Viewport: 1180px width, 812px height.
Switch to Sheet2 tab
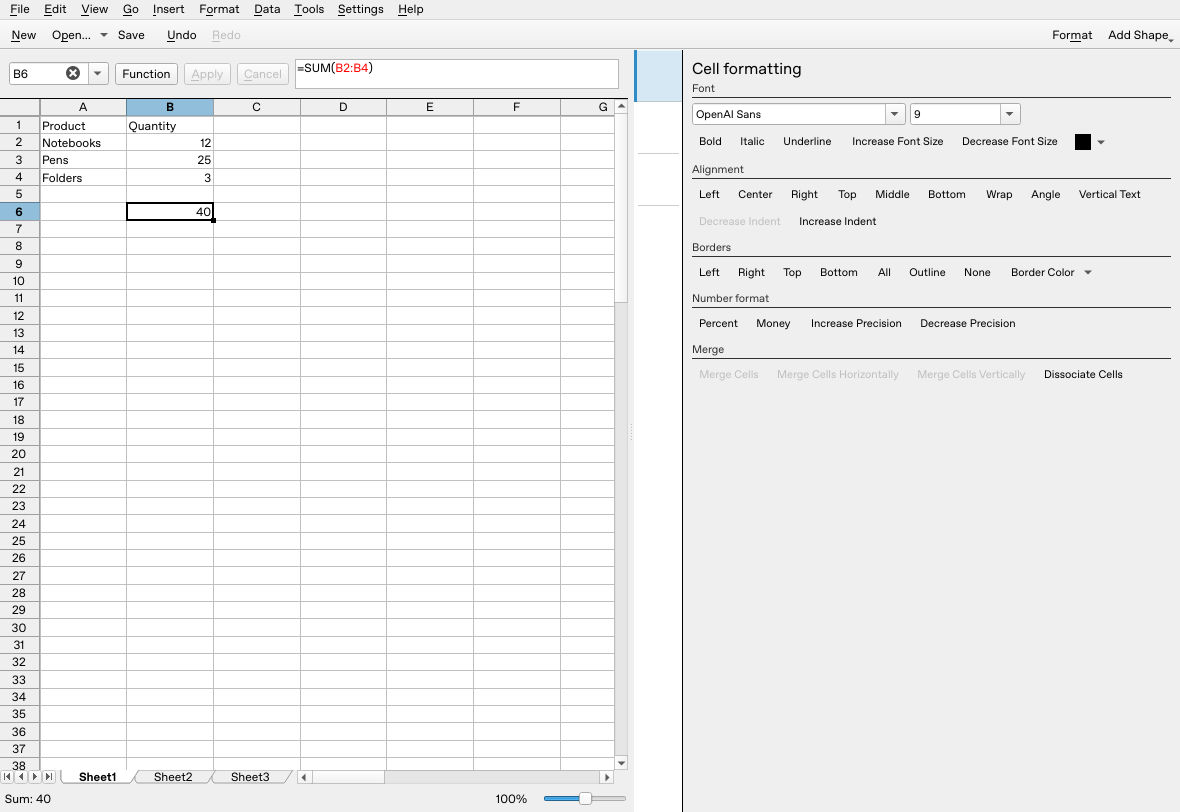(x=173, y=777)
